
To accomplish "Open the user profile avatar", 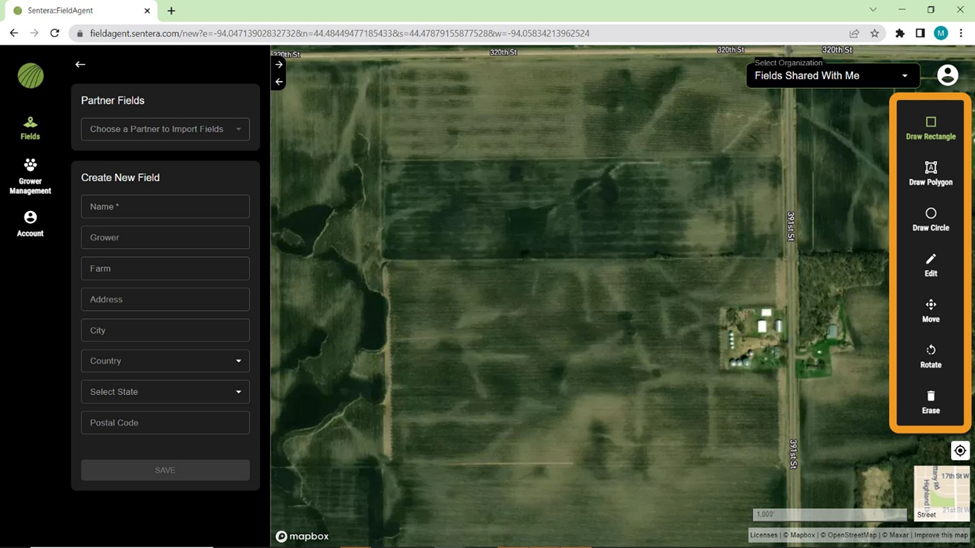I will click(947, 75).
